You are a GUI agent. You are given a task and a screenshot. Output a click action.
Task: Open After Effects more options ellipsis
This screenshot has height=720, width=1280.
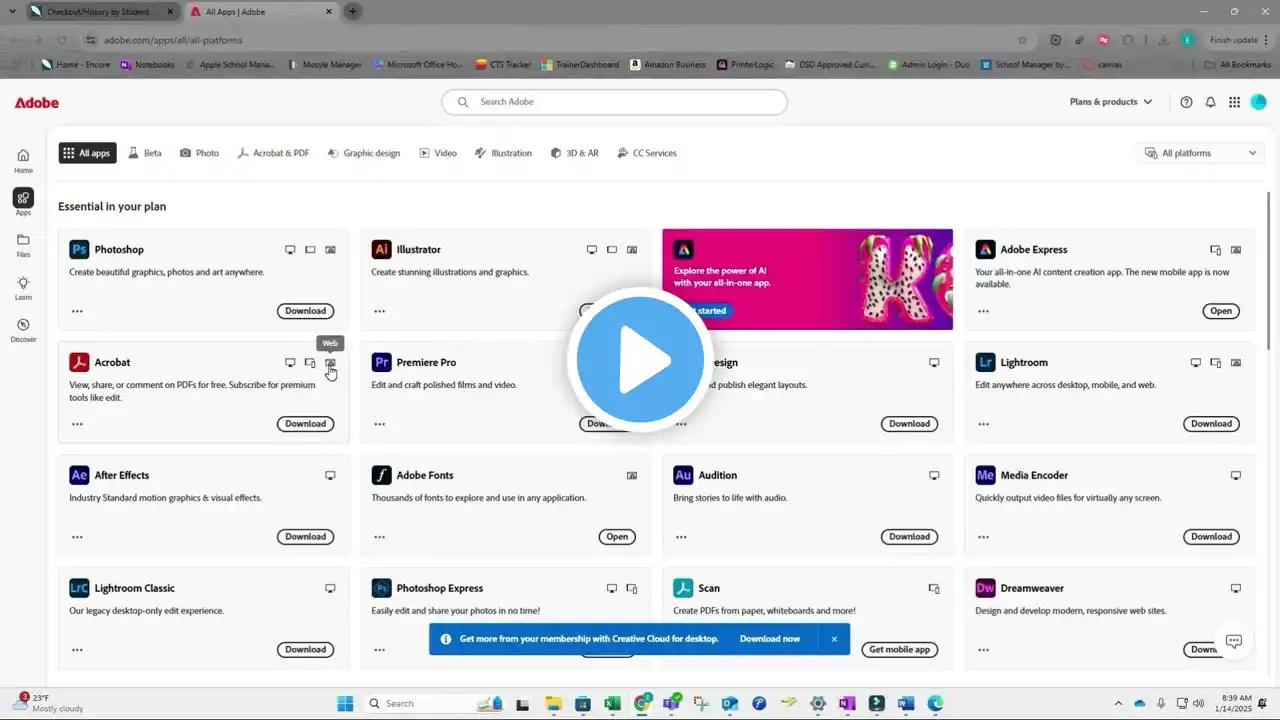click(77, 537)
